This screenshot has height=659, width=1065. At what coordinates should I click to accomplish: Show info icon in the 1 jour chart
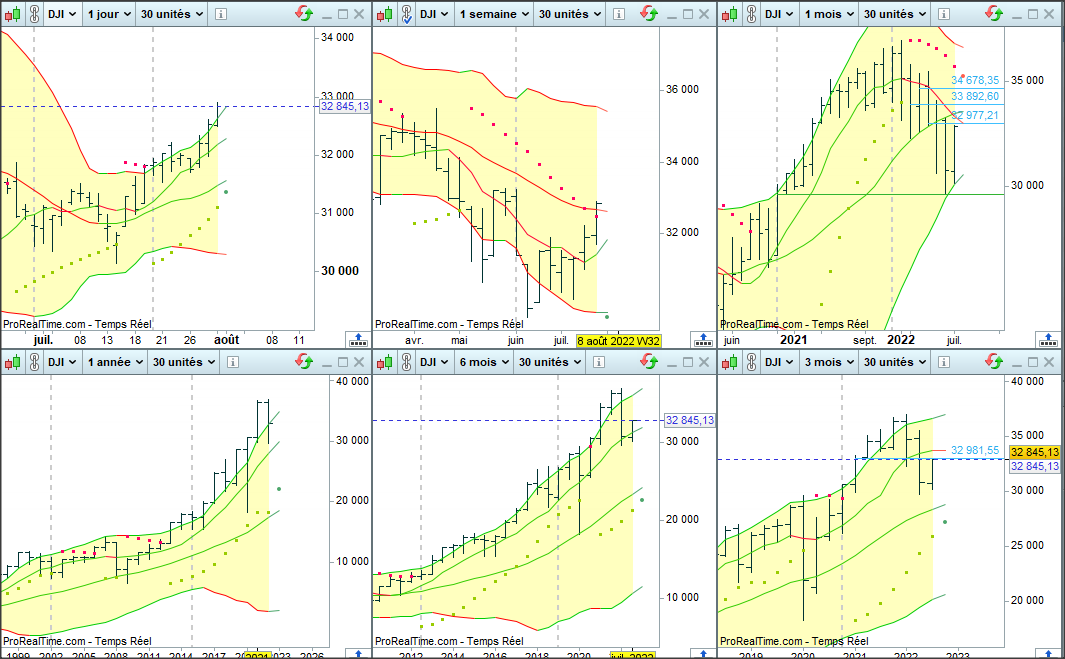221,14
